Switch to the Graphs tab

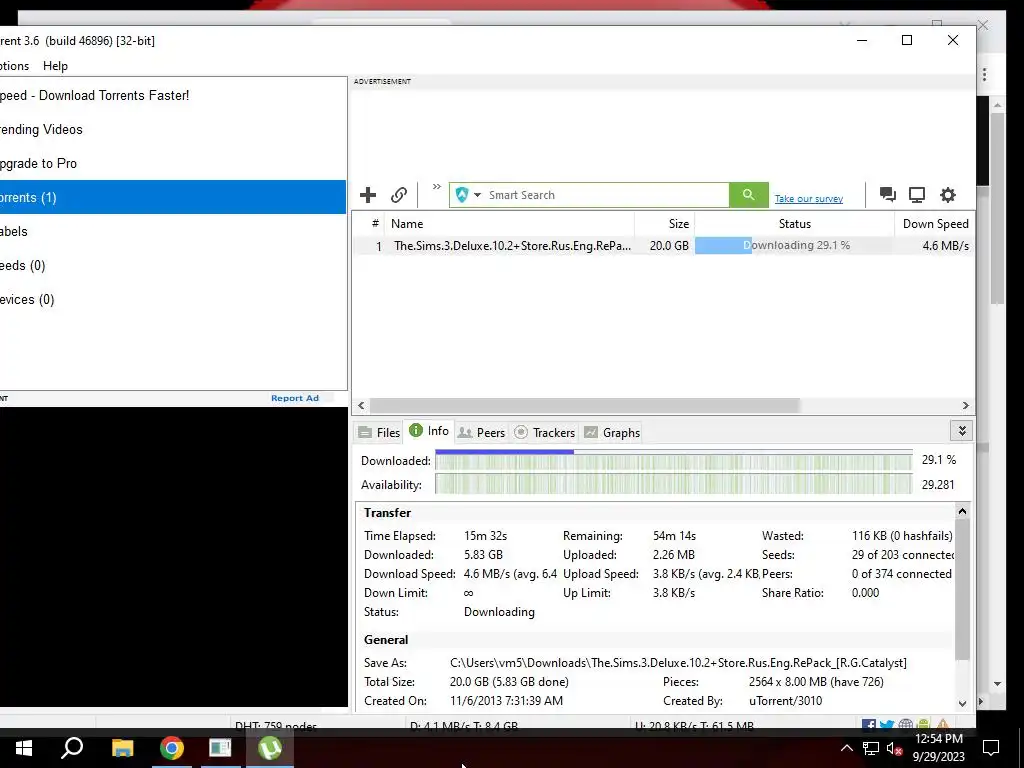pyautogui.click(x=612, y=432)
